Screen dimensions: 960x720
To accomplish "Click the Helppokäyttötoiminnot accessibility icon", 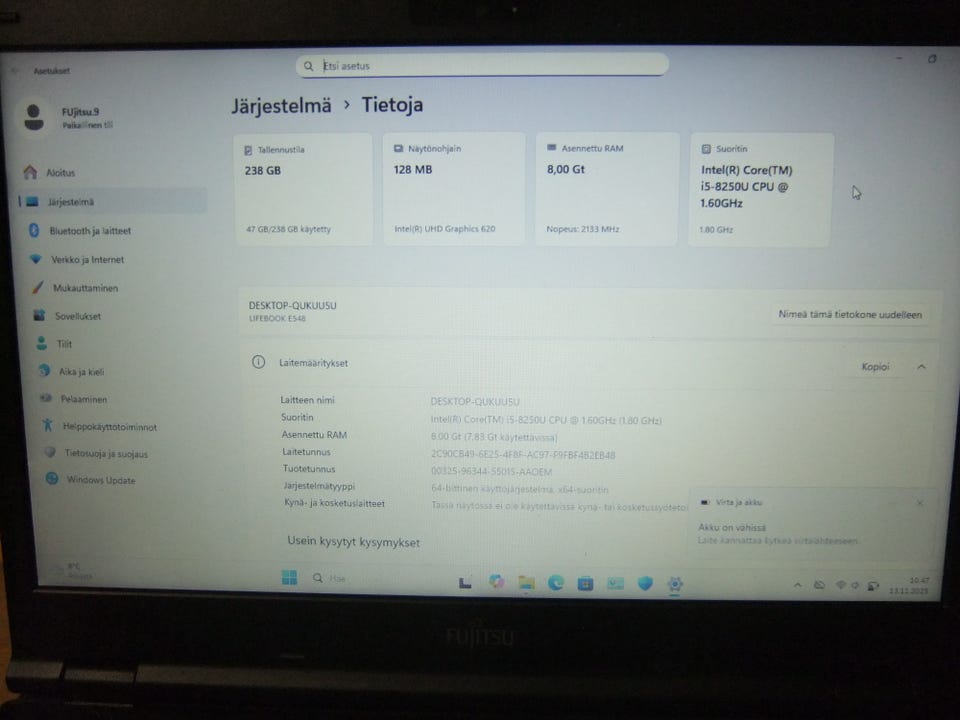I will click(48, 426).
